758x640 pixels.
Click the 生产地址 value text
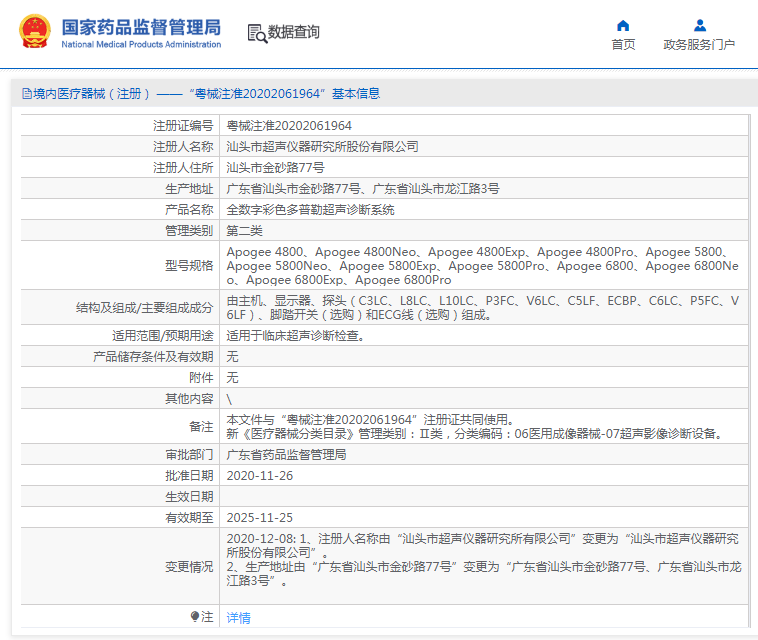[363, 189]
